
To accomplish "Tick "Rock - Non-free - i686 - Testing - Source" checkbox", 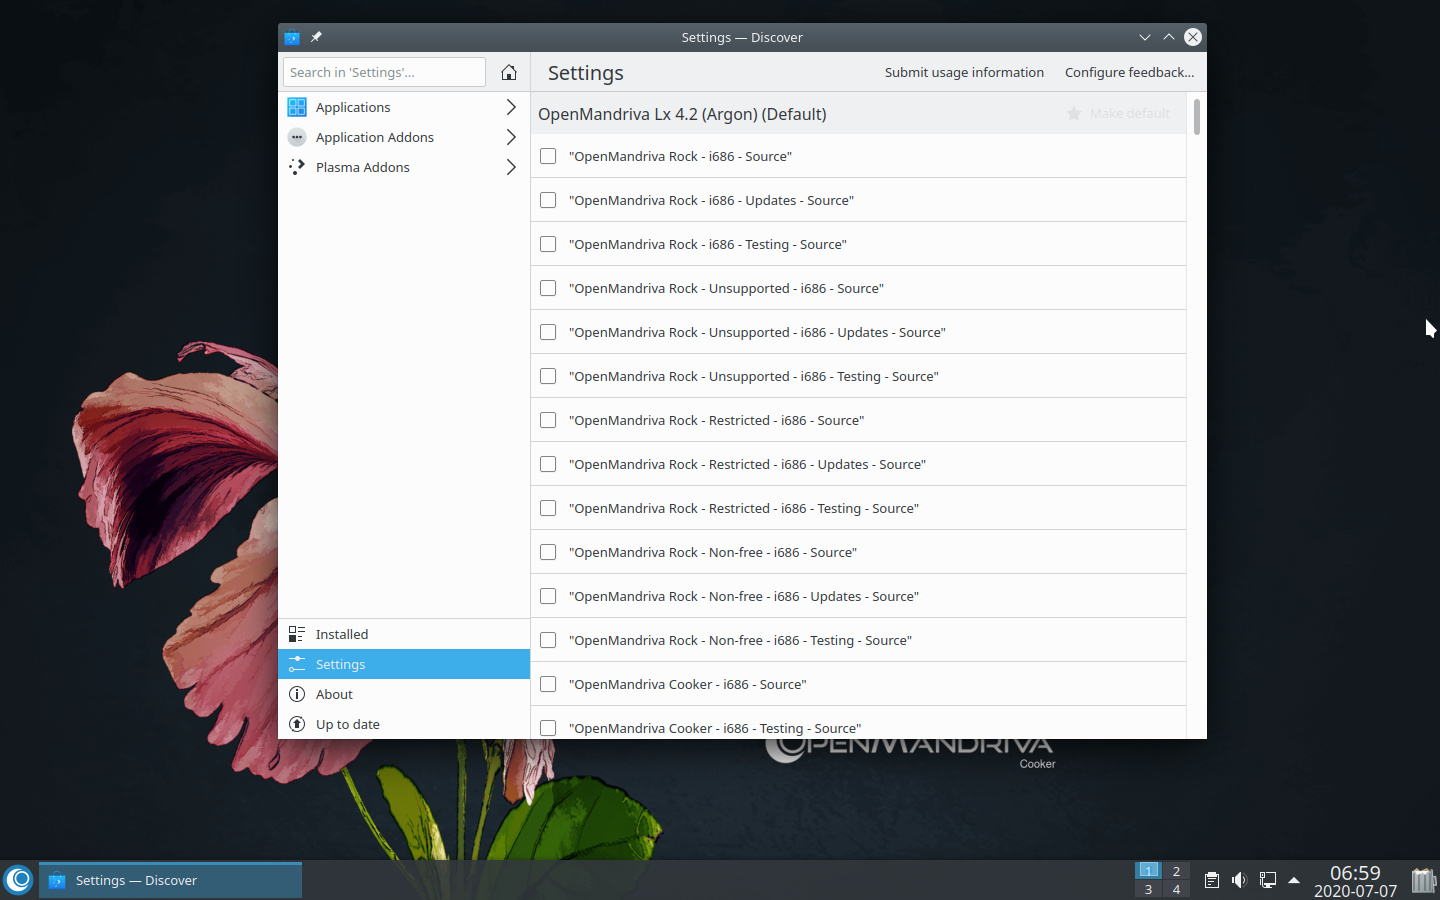I will pos(548,640).
